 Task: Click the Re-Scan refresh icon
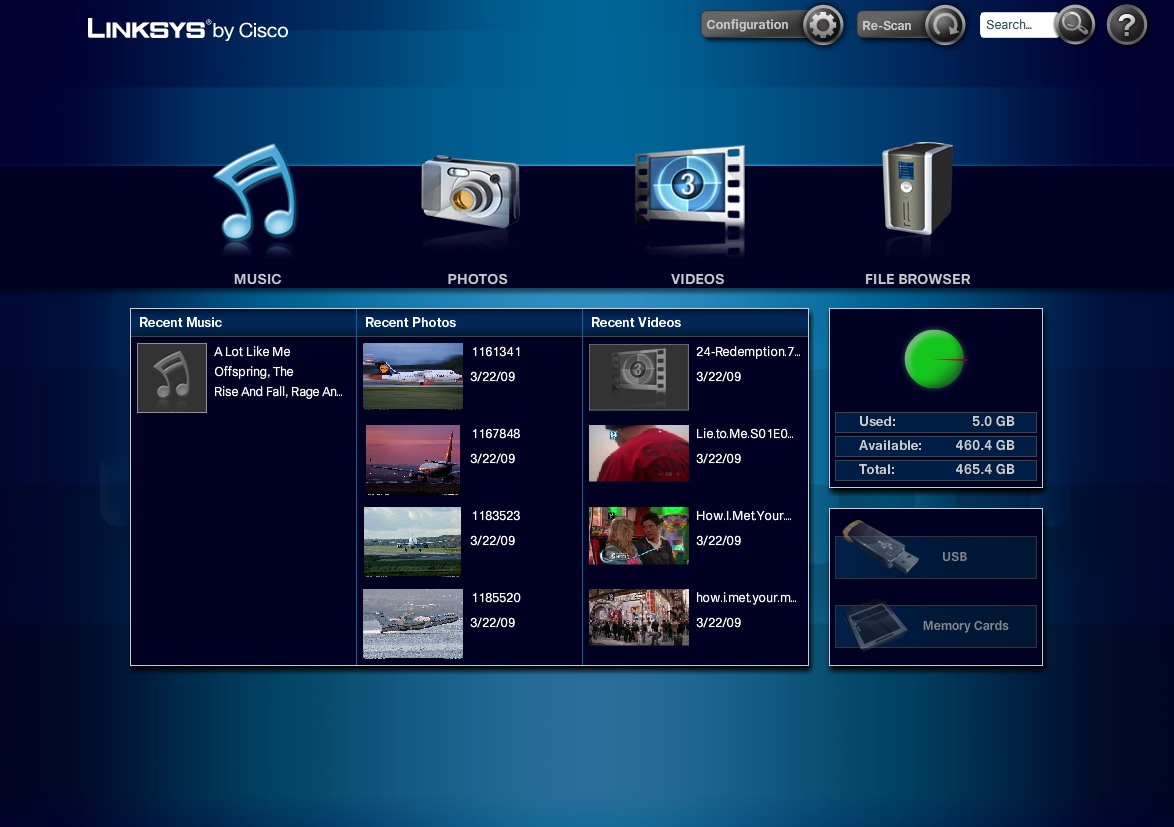coord(944,25)
